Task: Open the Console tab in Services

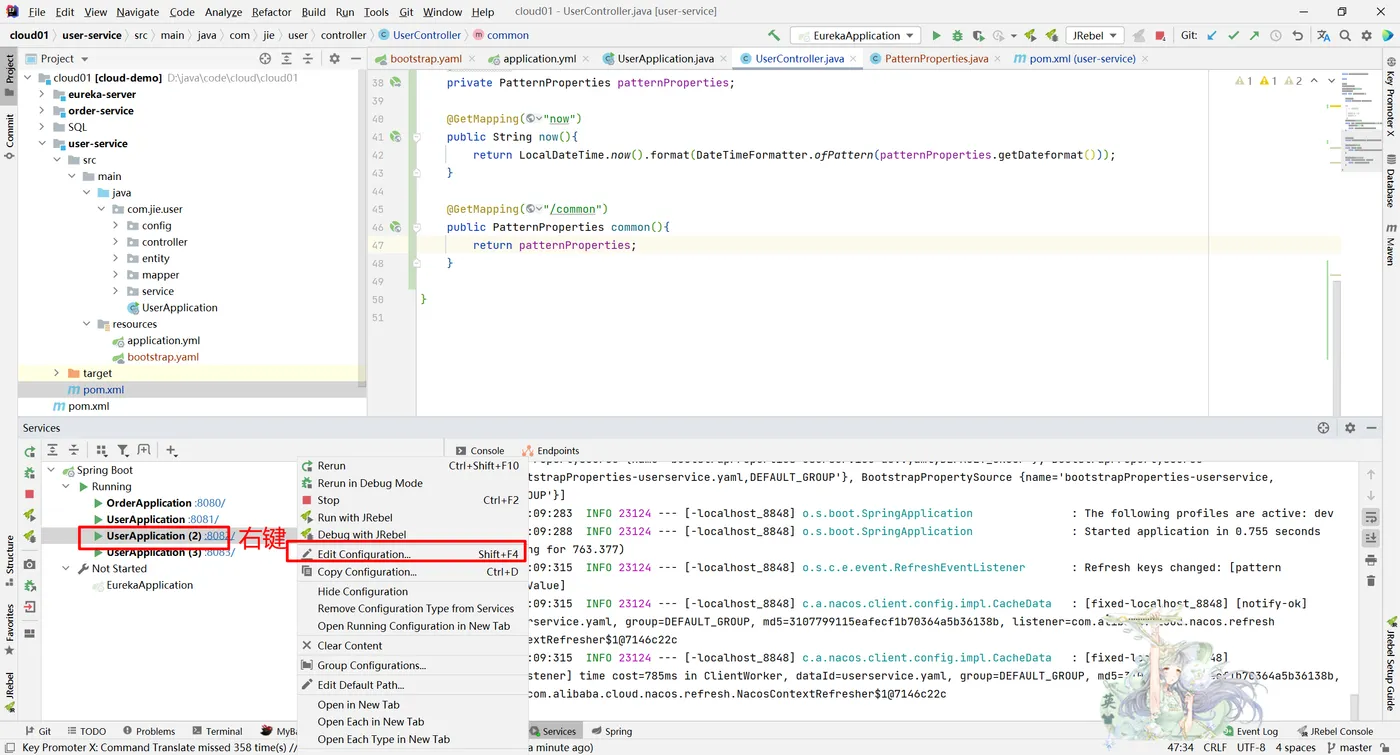Action: click(x=480, y=451)
